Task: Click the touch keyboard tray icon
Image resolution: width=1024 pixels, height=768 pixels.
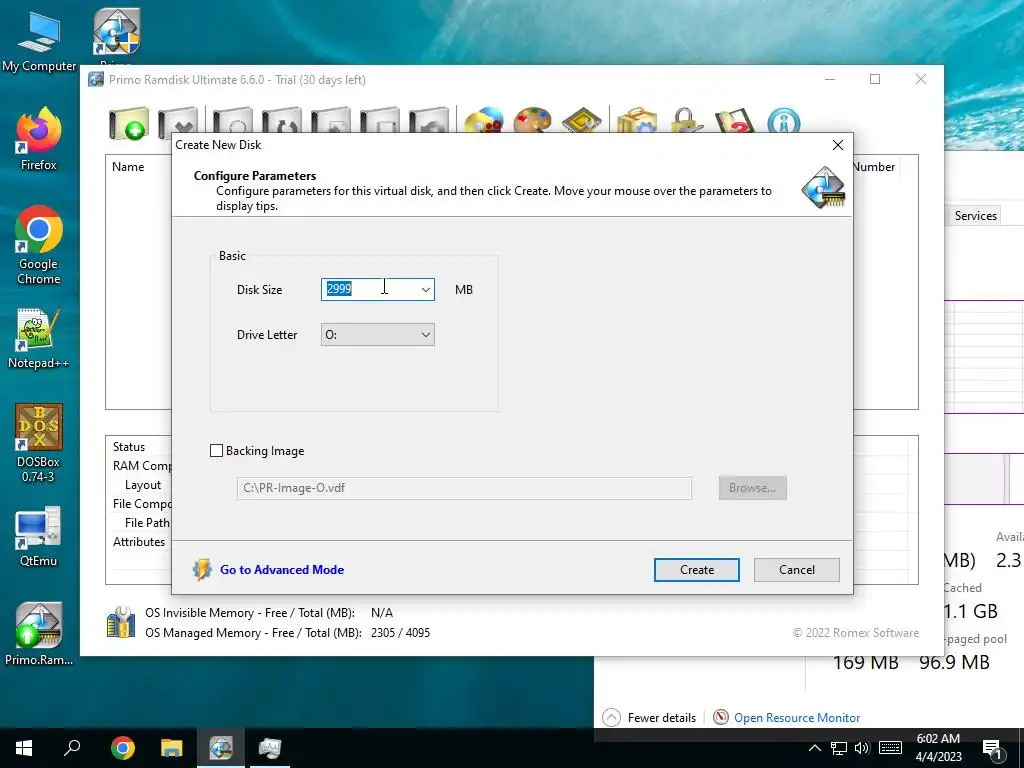Action: click(890, 748)
